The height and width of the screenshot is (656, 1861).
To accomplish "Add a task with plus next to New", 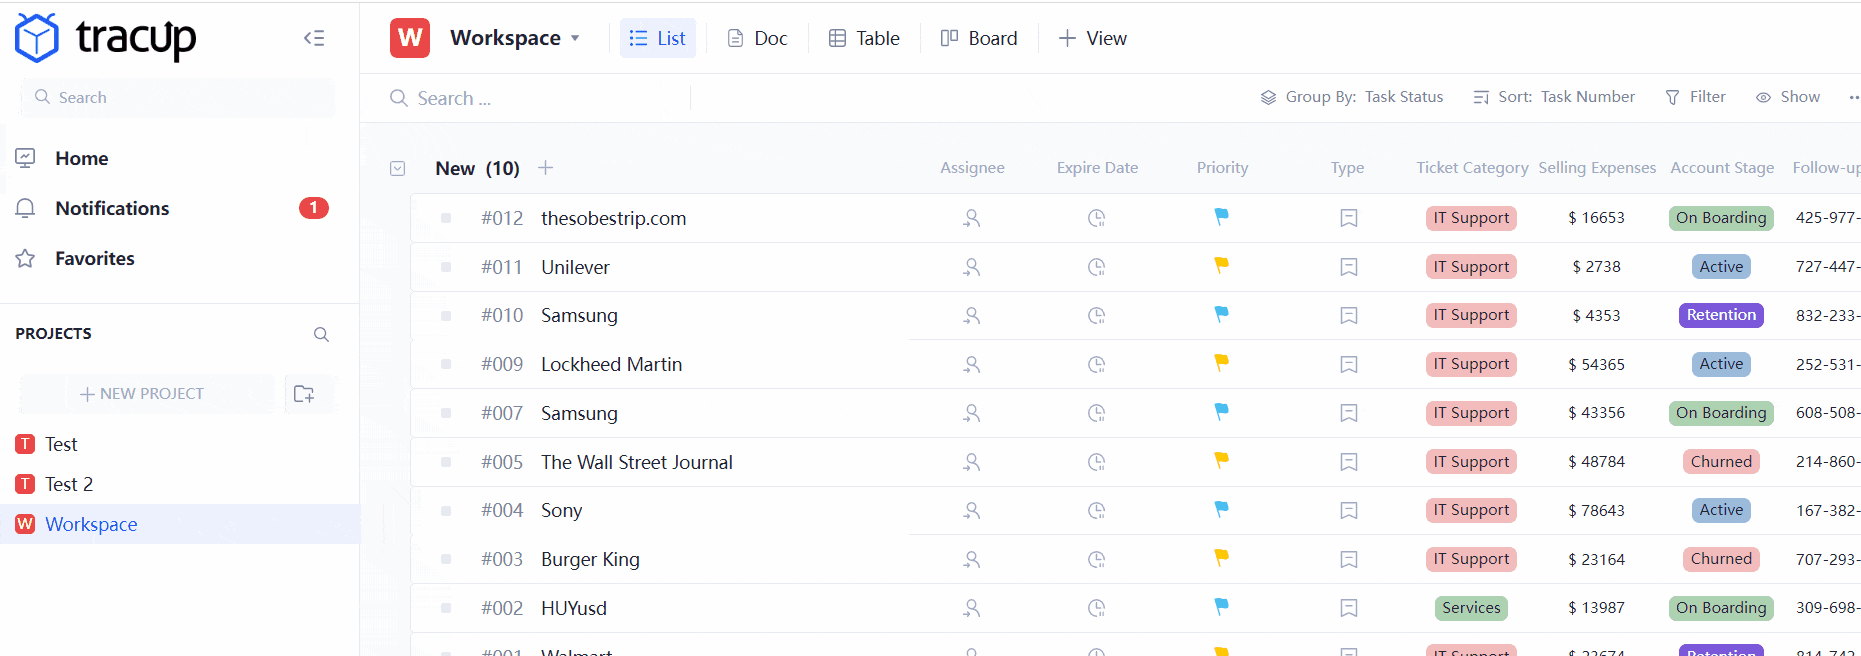I will (545, 168).
